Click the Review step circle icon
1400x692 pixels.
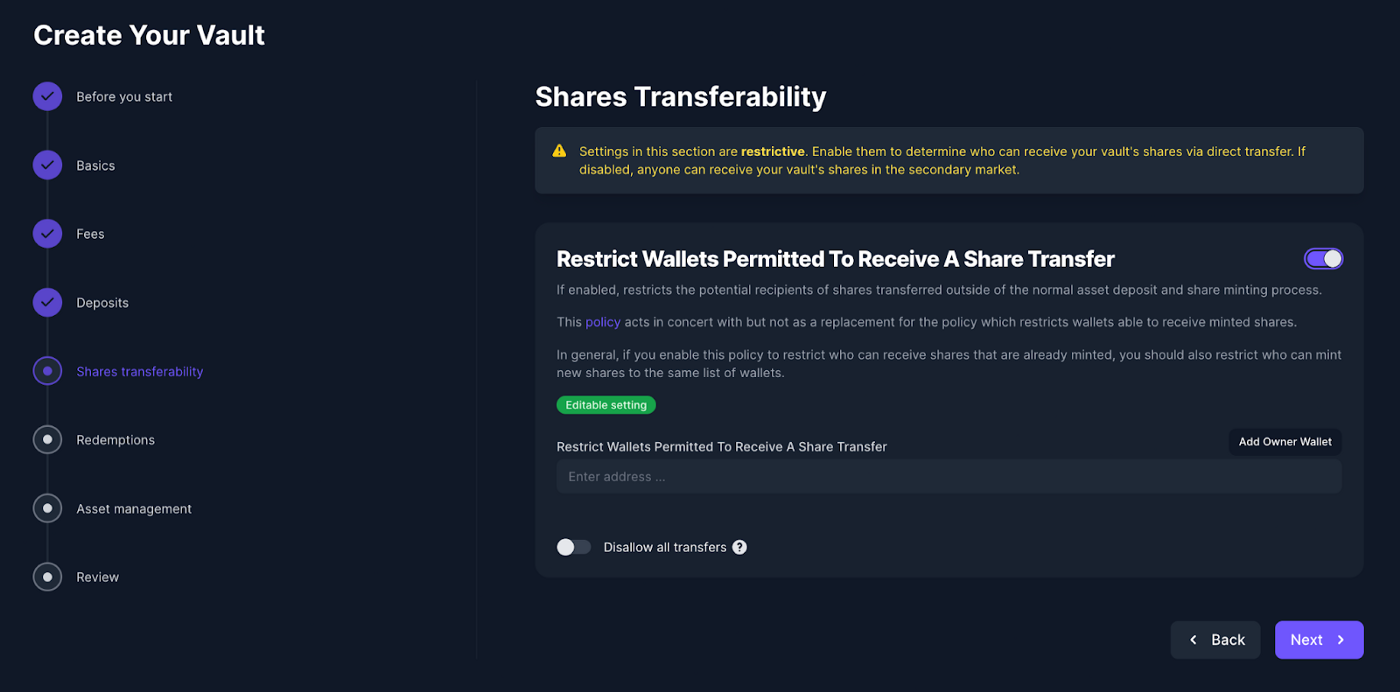point(47,577)
